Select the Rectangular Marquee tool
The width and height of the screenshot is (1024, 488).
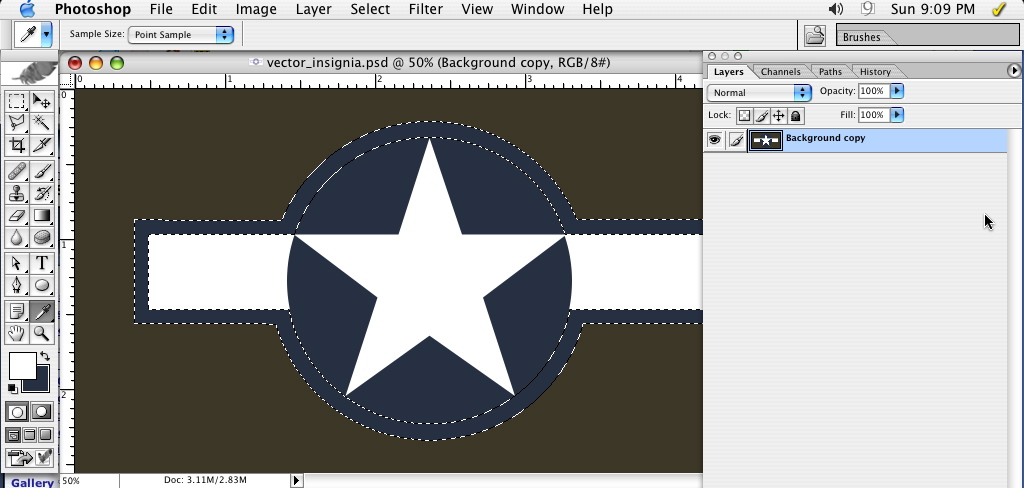[16, 101]
